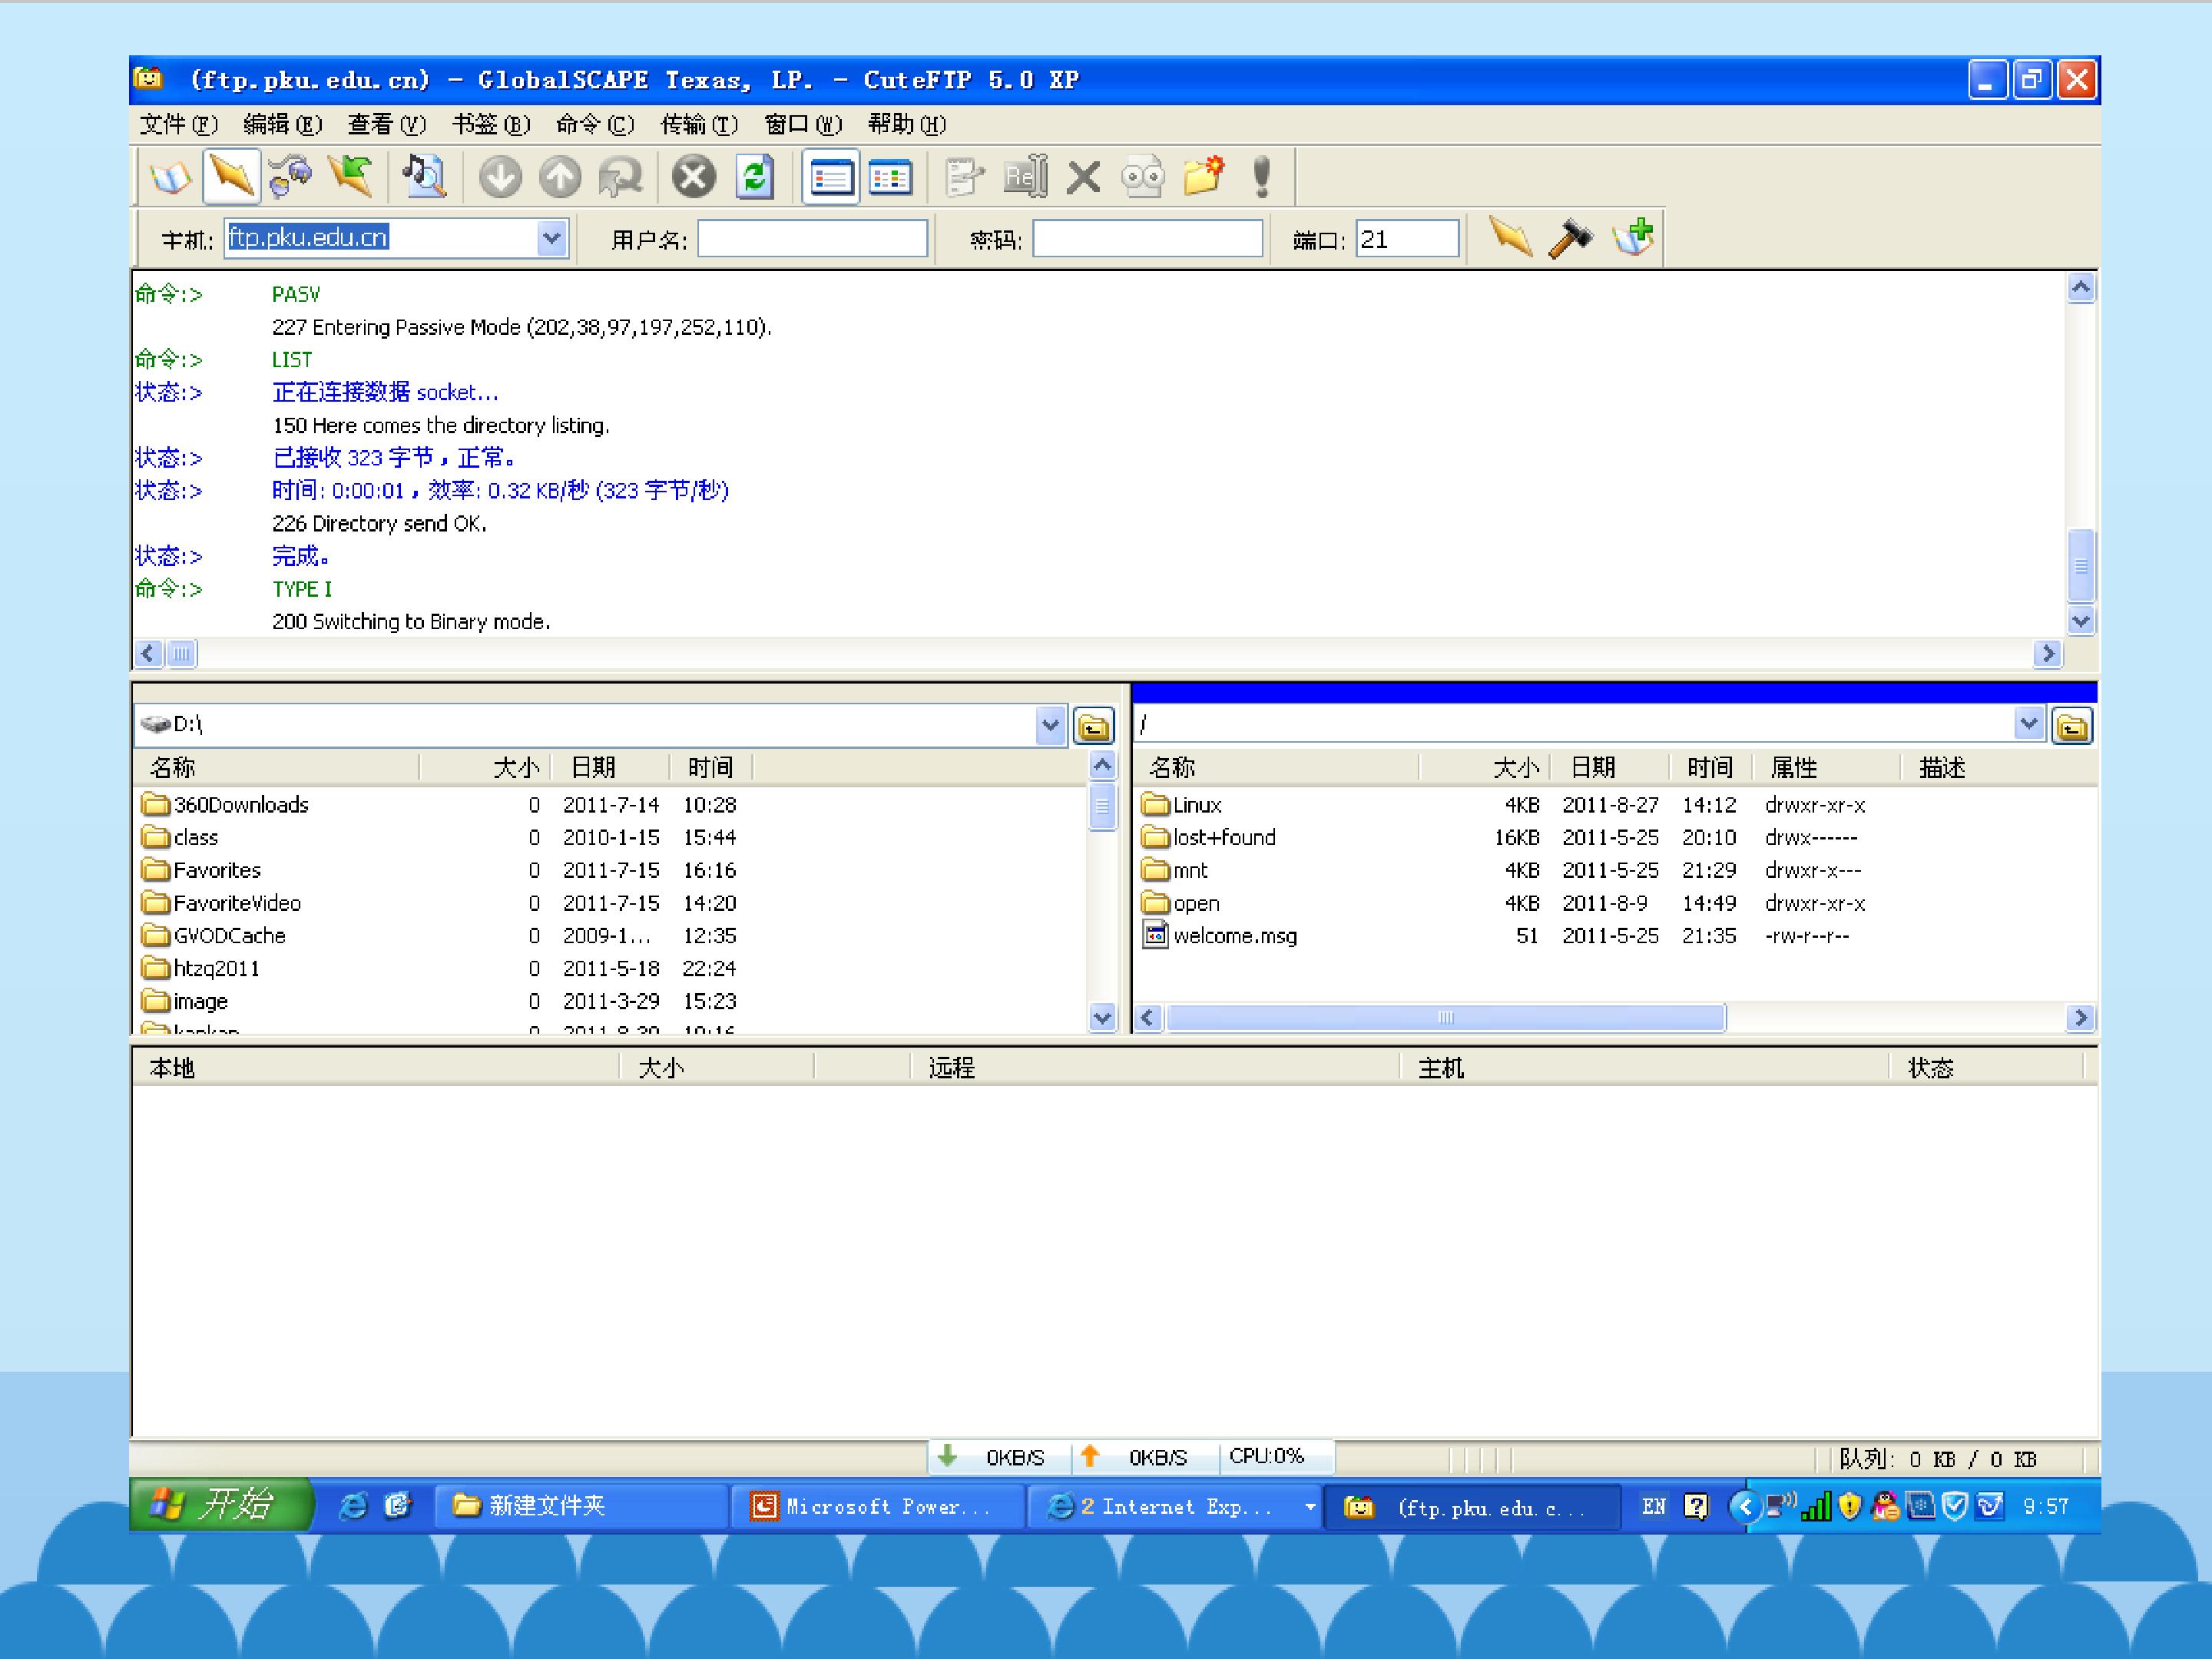
Task: Click the log pane vertical scrollbar thumb
Action: (x=2080, y=565)
